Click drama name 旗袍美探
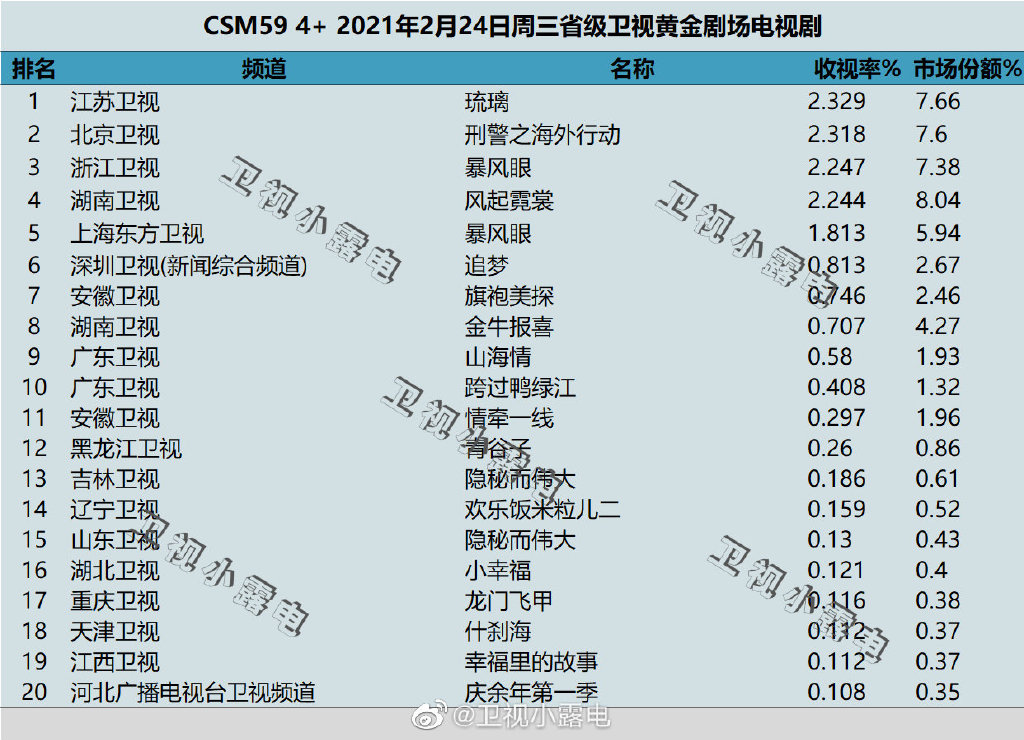The image size is (1024, 740). coord(509,296)
